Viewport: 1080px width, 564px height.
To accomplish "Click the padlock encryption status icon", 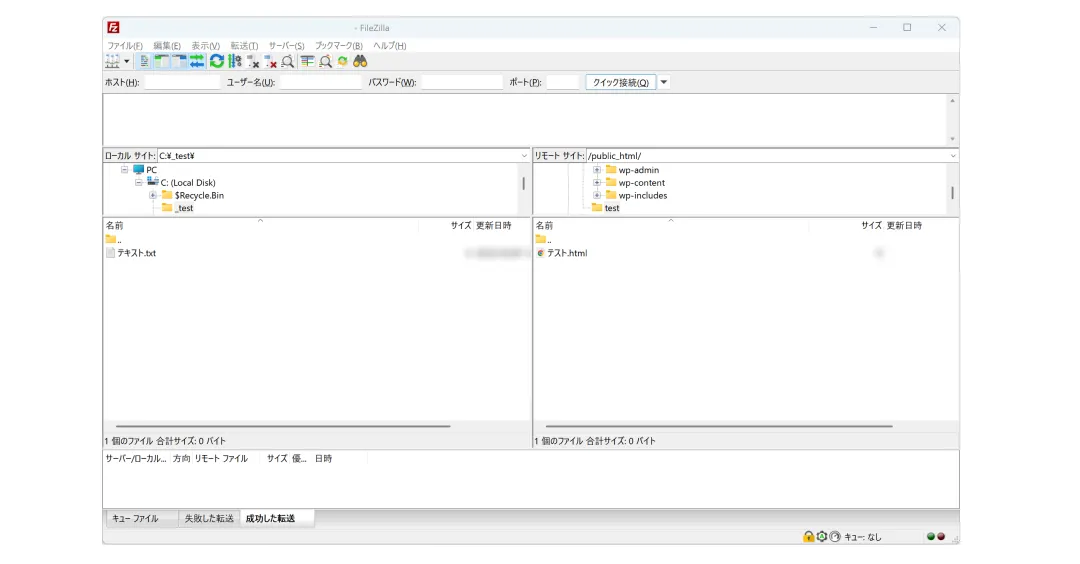I will (x=809, y=536).
